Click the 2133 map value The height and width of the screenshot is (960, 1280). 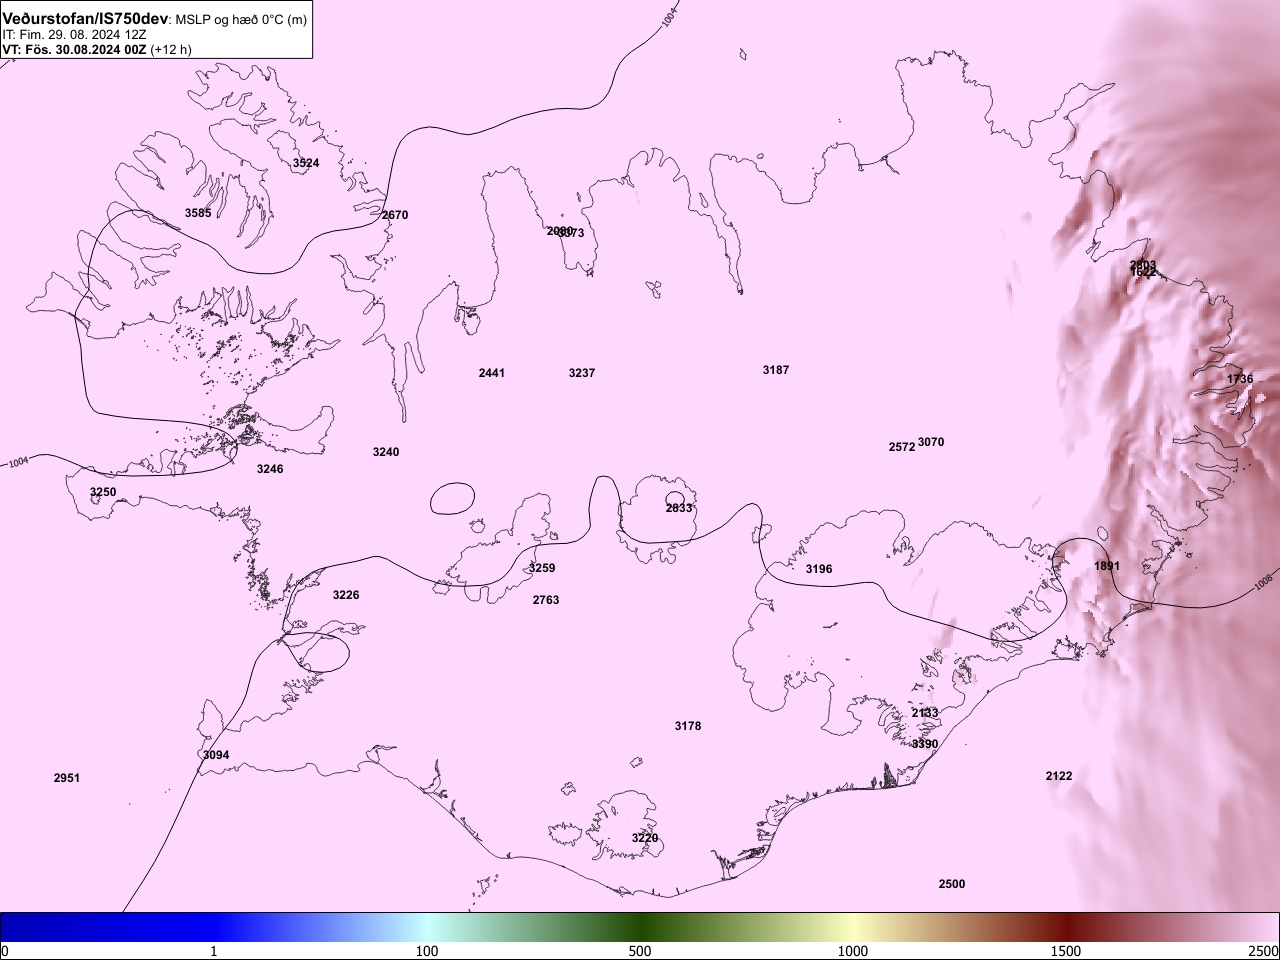(925, 713)
